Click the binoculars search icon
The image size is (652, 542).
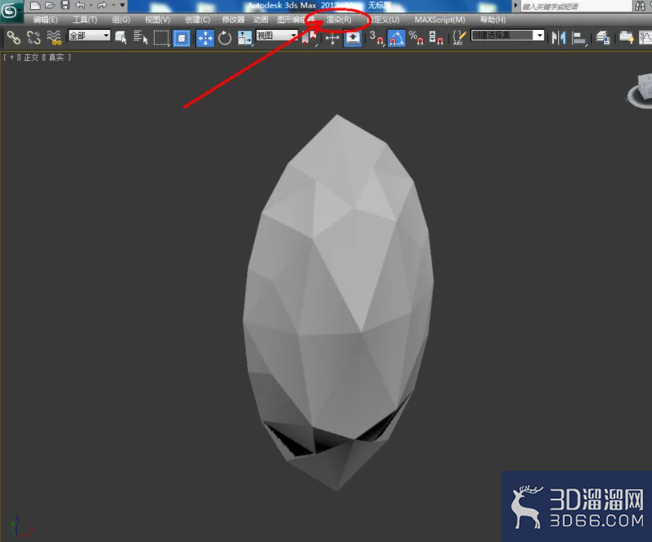(641, 6)
